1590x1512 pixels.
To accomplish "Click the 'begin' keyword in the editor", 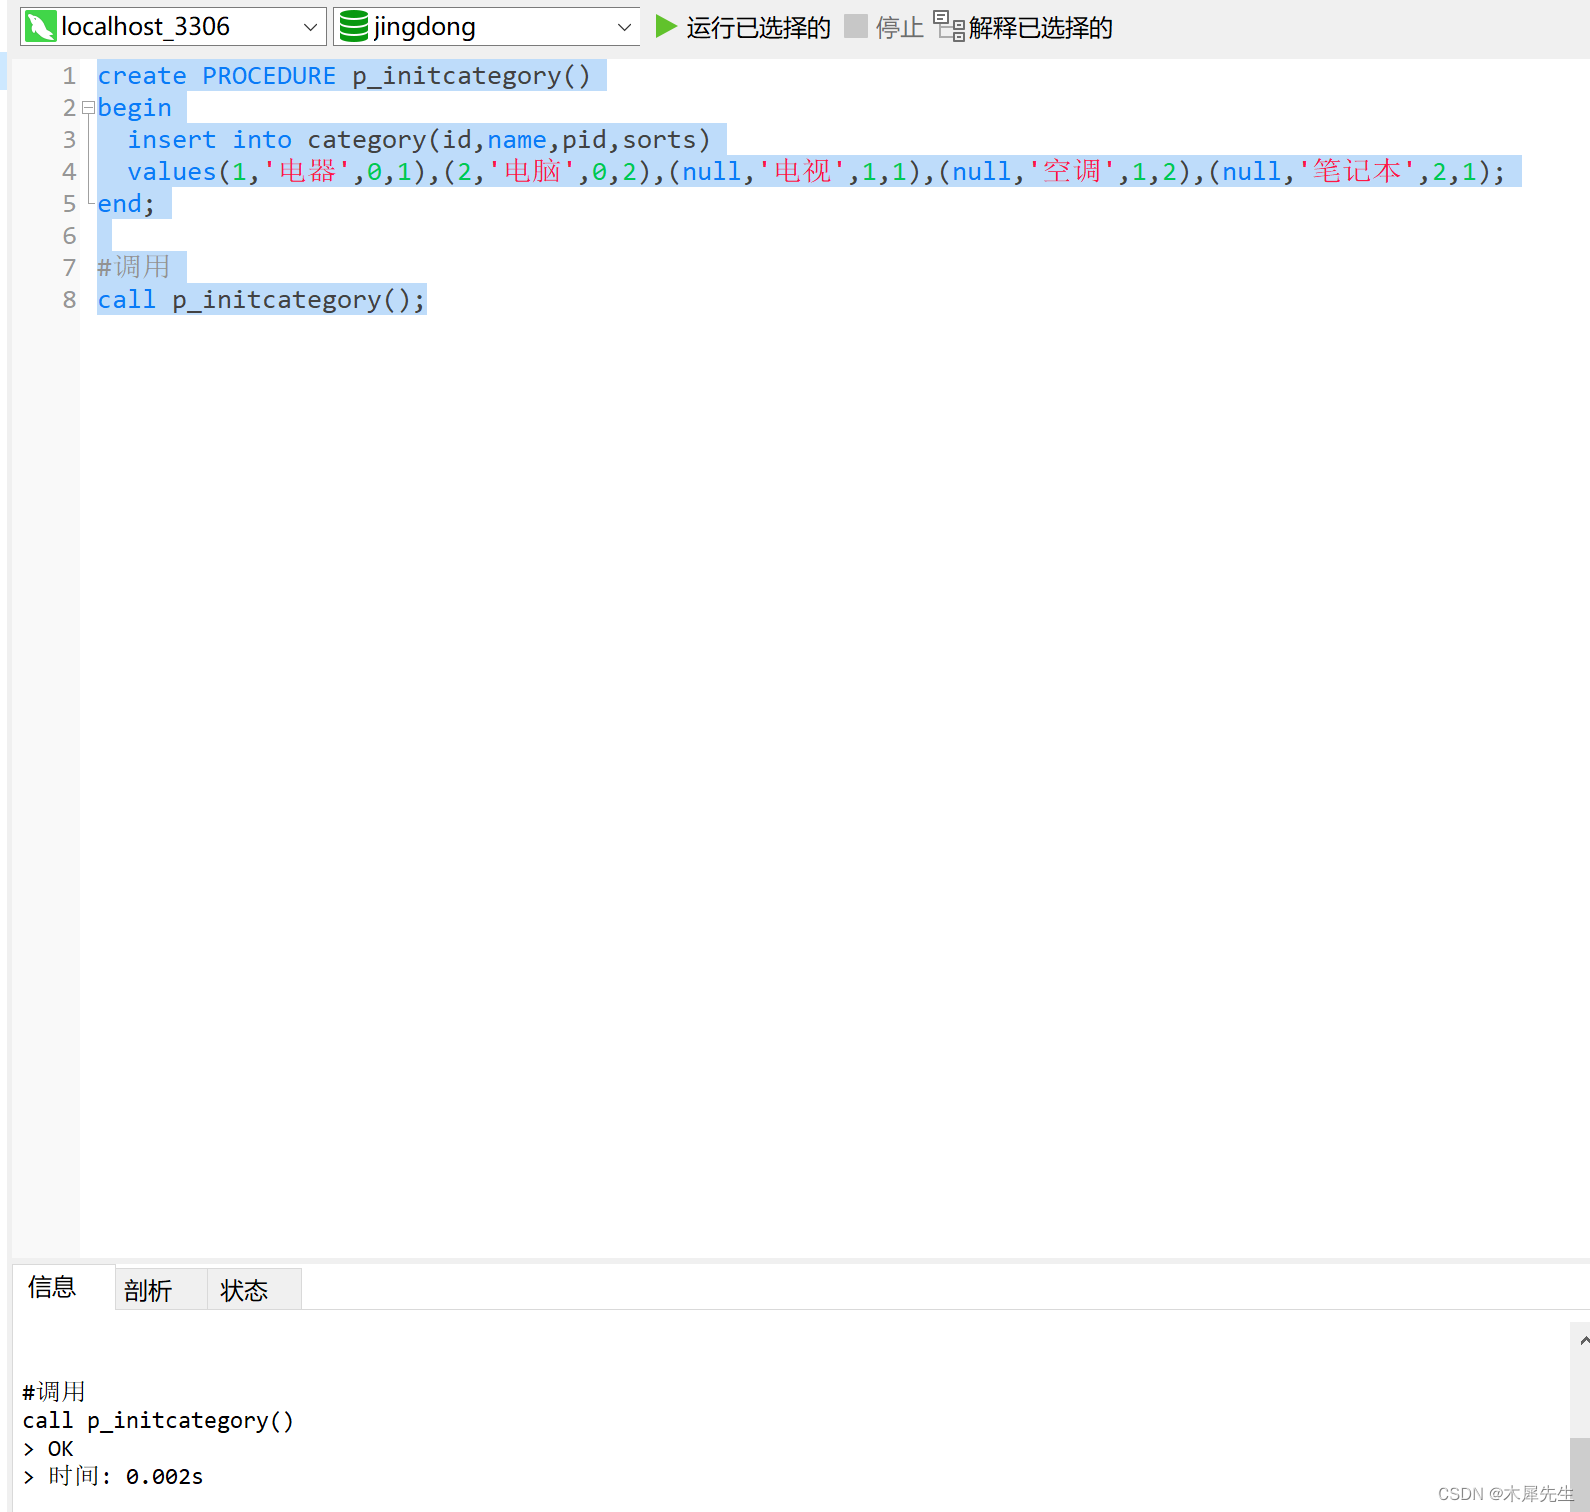I will click(x=135, y=108).
